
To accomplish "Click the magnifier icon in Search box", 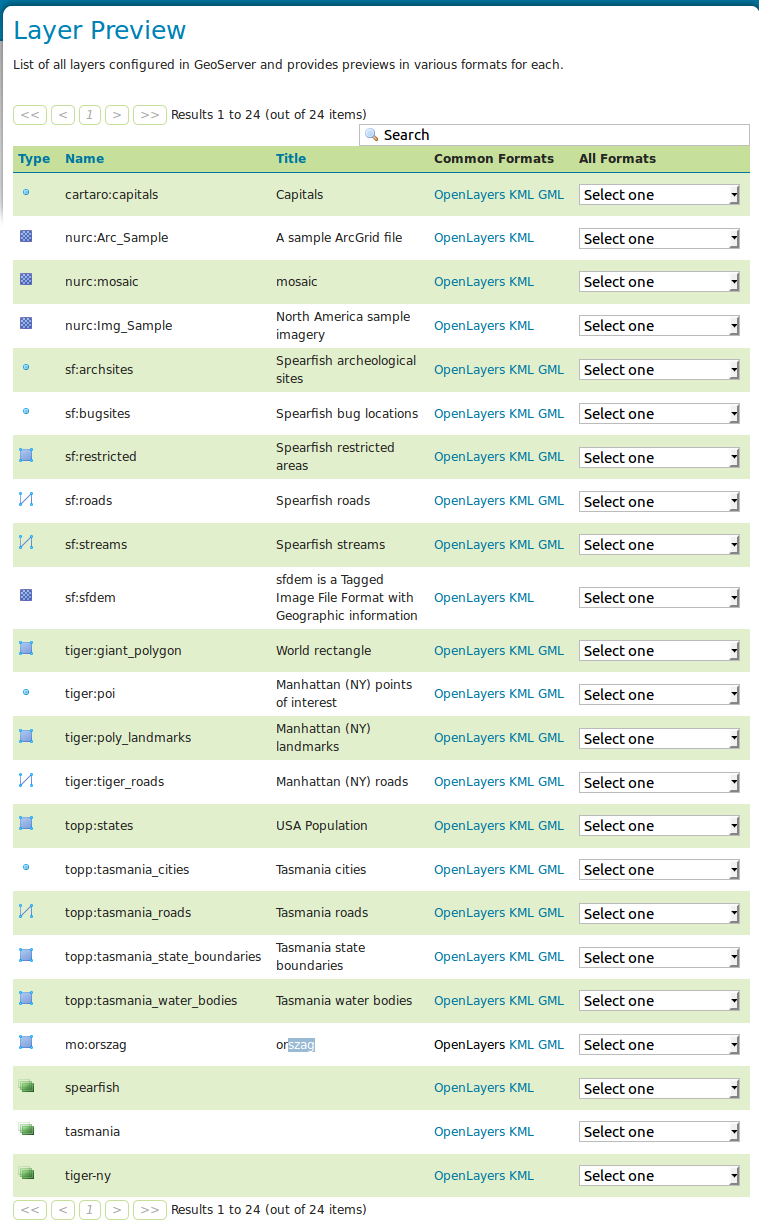I will pyautogui.click(x=371, y=134).
